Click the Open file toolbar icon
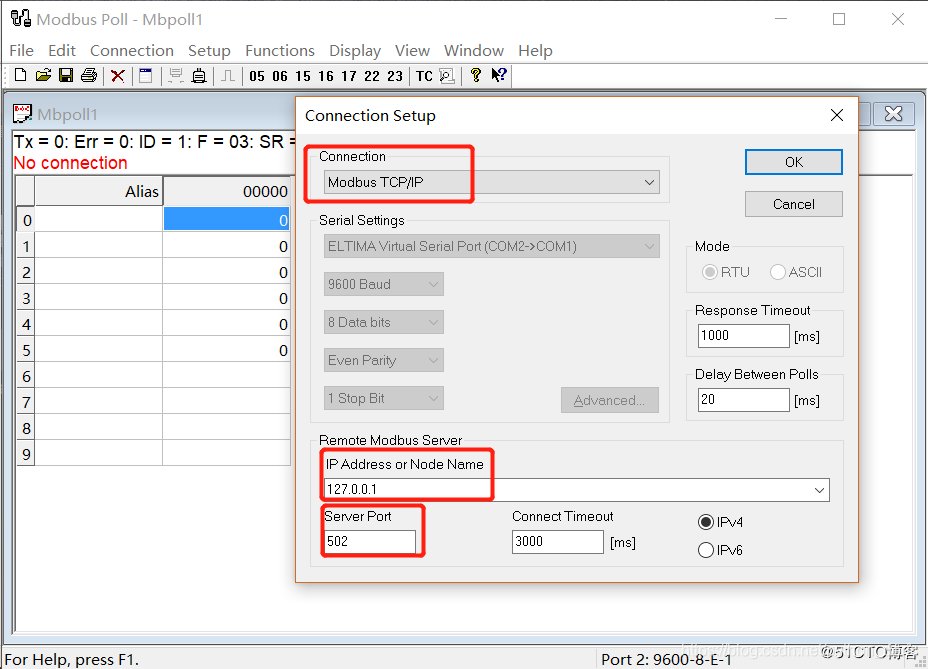The image size is (928, 669). [43, 75]
